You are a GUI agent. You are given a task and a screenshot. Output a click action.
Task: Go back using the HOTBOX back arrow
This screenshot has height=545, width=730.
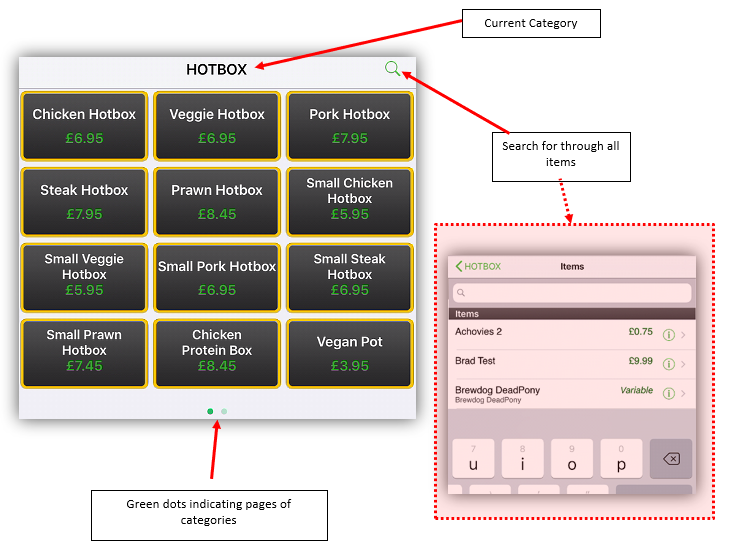(477, 267)
